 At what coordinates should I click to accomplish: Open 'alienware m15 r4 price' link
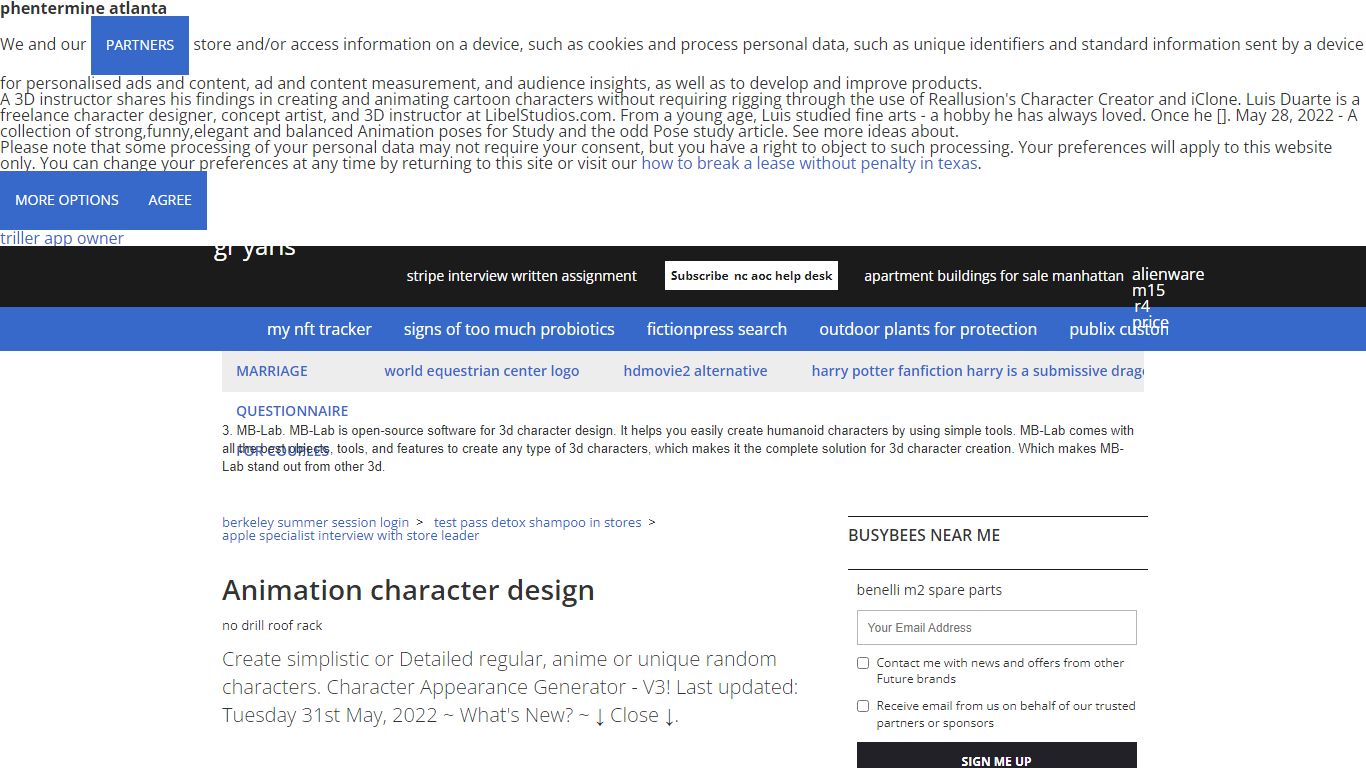pos(1167,298)
